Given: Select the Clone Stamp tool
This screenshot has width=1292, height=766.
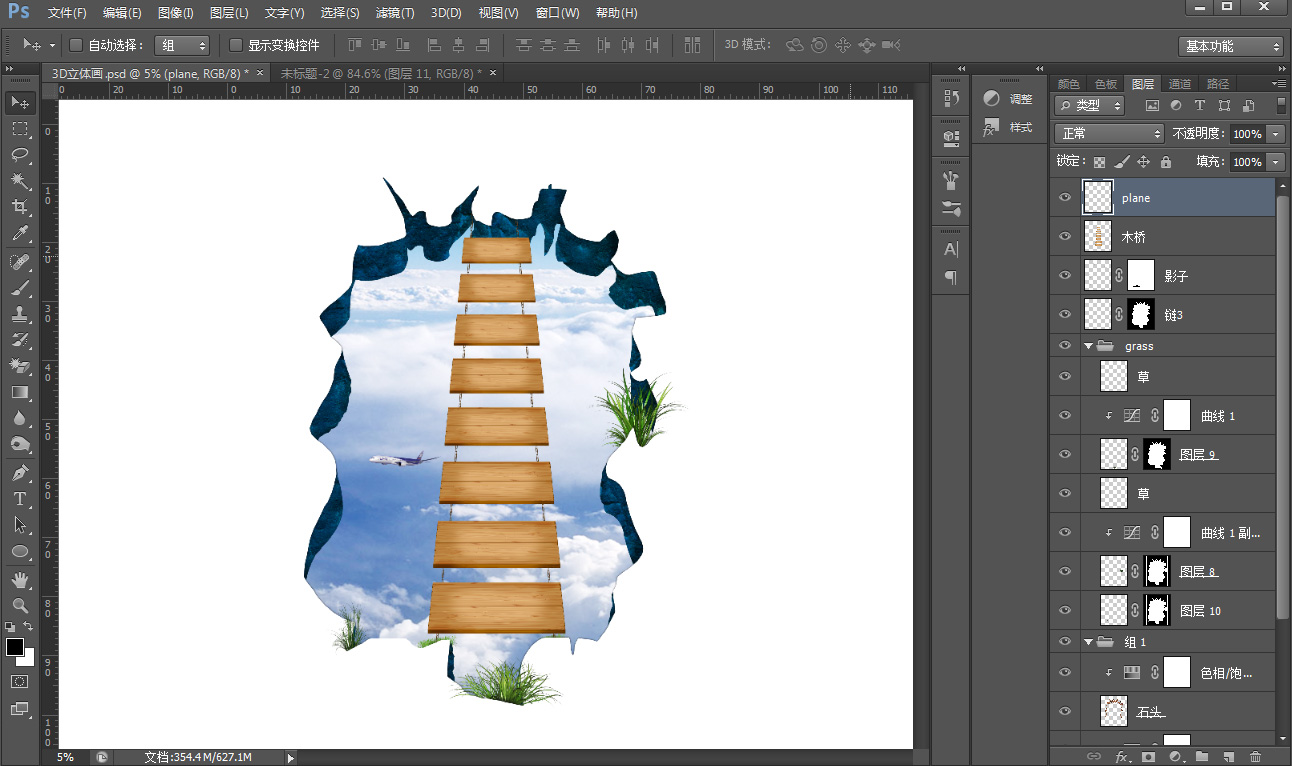Looking at the screenshot, I should coord(20,314).
